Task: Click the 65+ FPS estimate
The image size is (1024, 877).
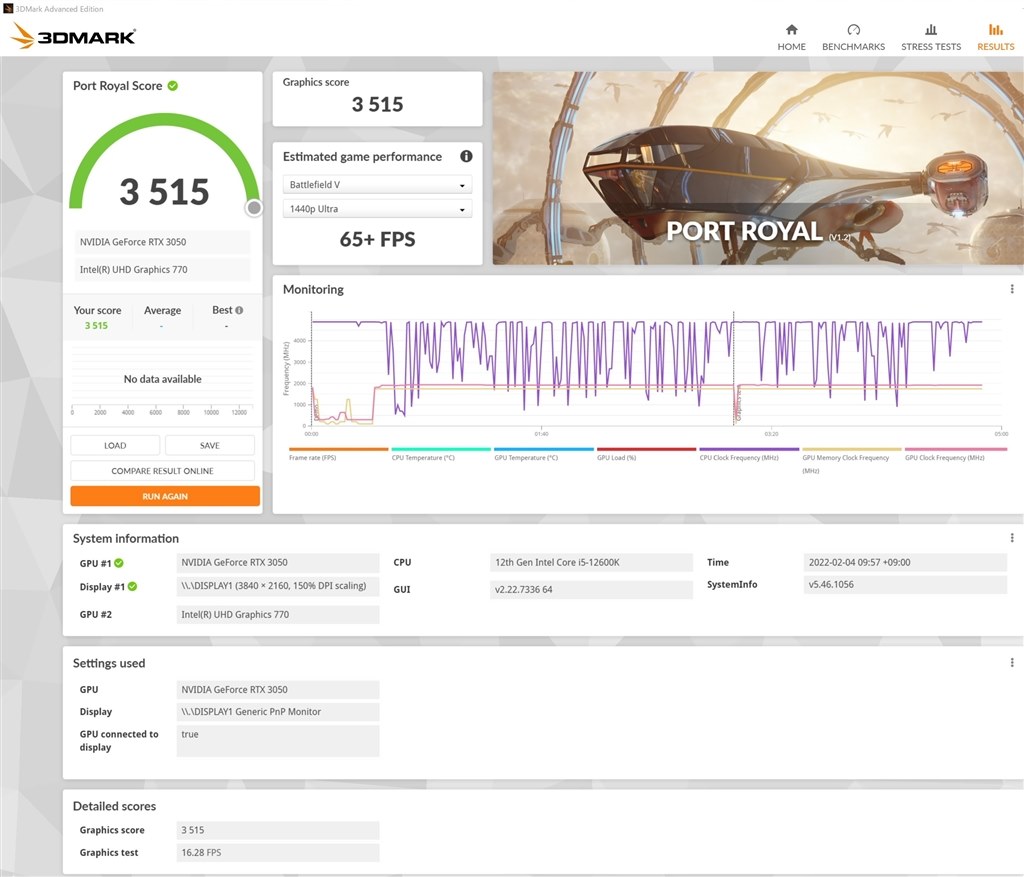Action: pos(377,240)
